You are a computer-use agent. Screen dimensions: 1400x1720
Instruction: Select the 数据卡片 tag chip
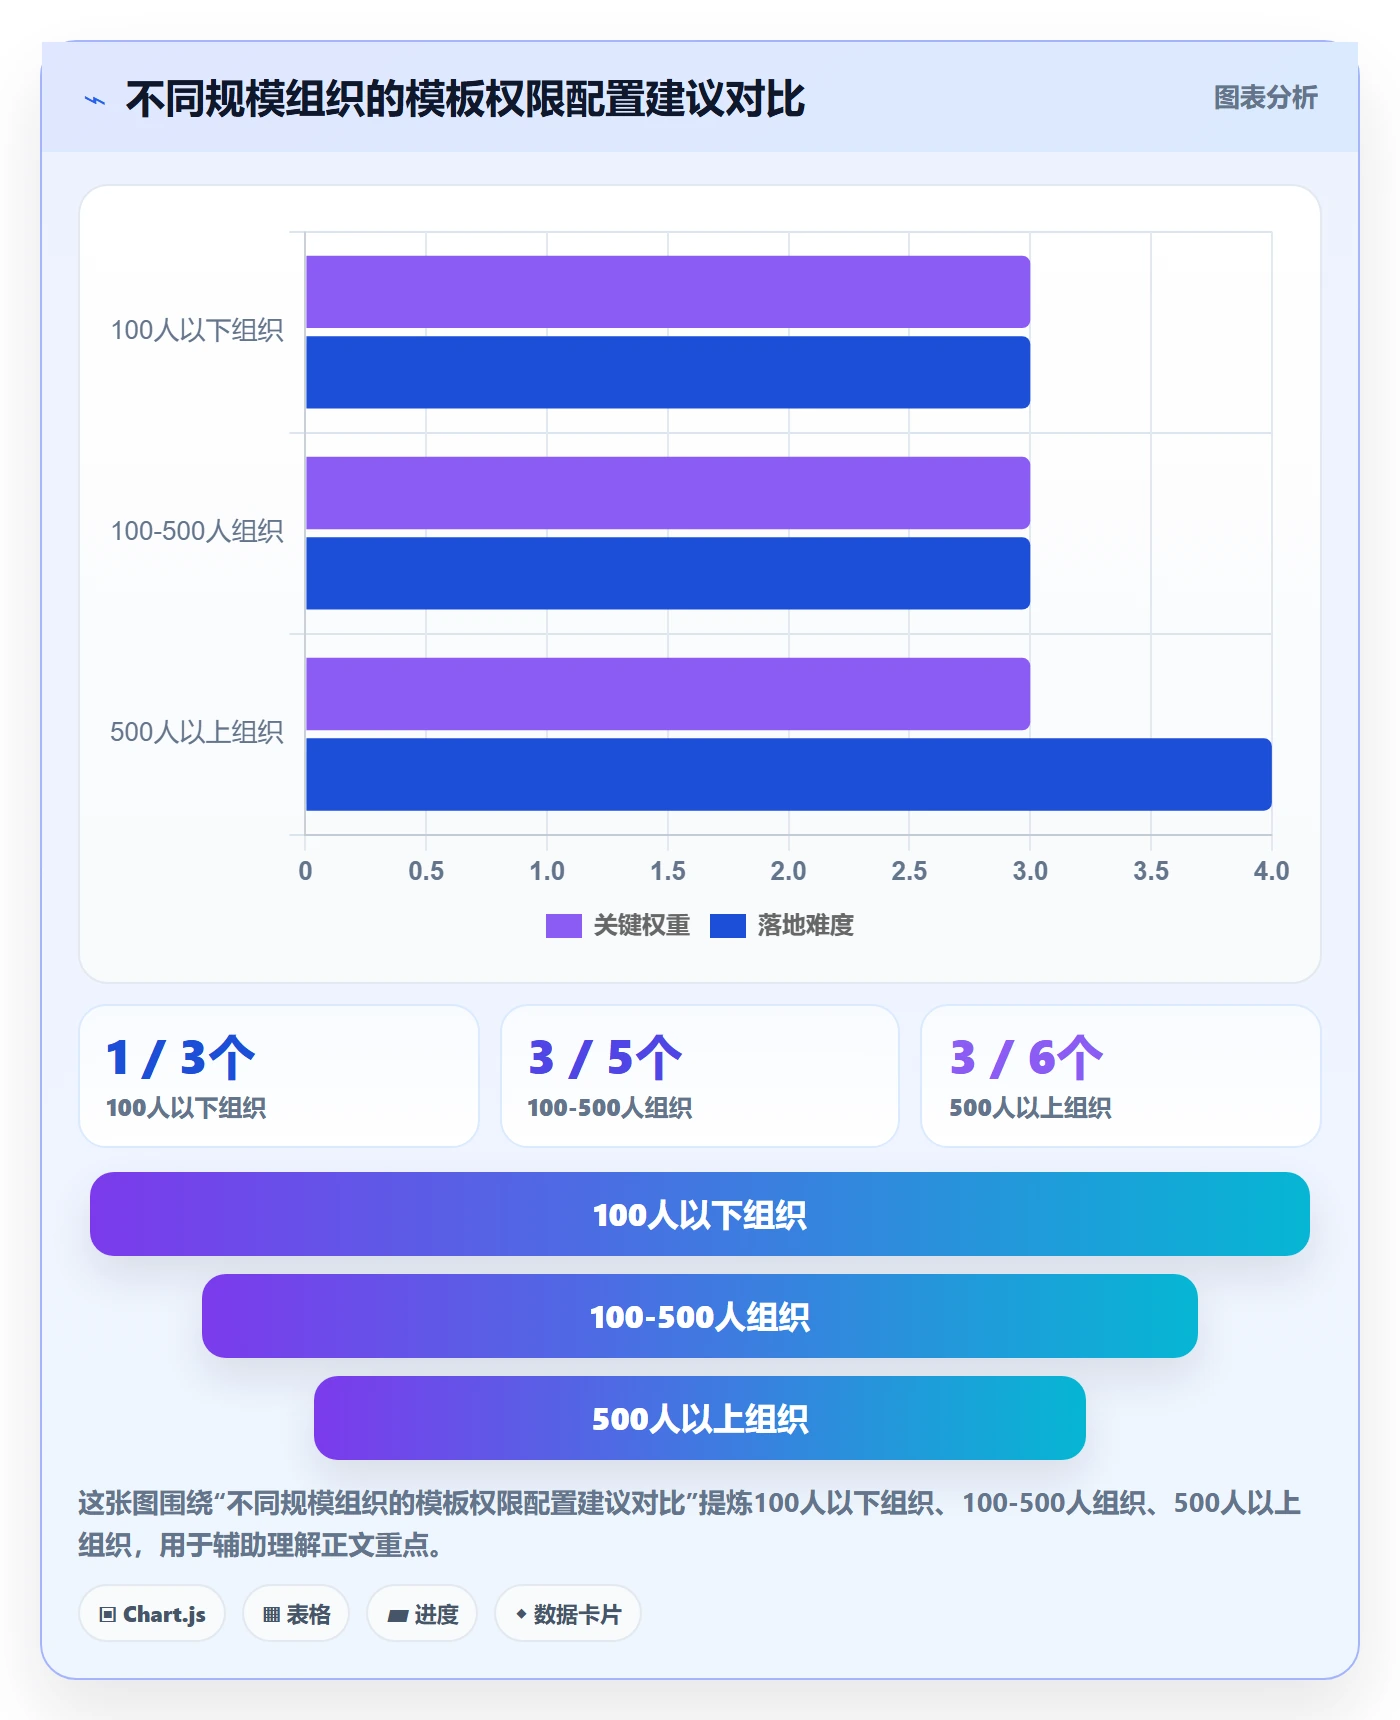coord(568,1614)
